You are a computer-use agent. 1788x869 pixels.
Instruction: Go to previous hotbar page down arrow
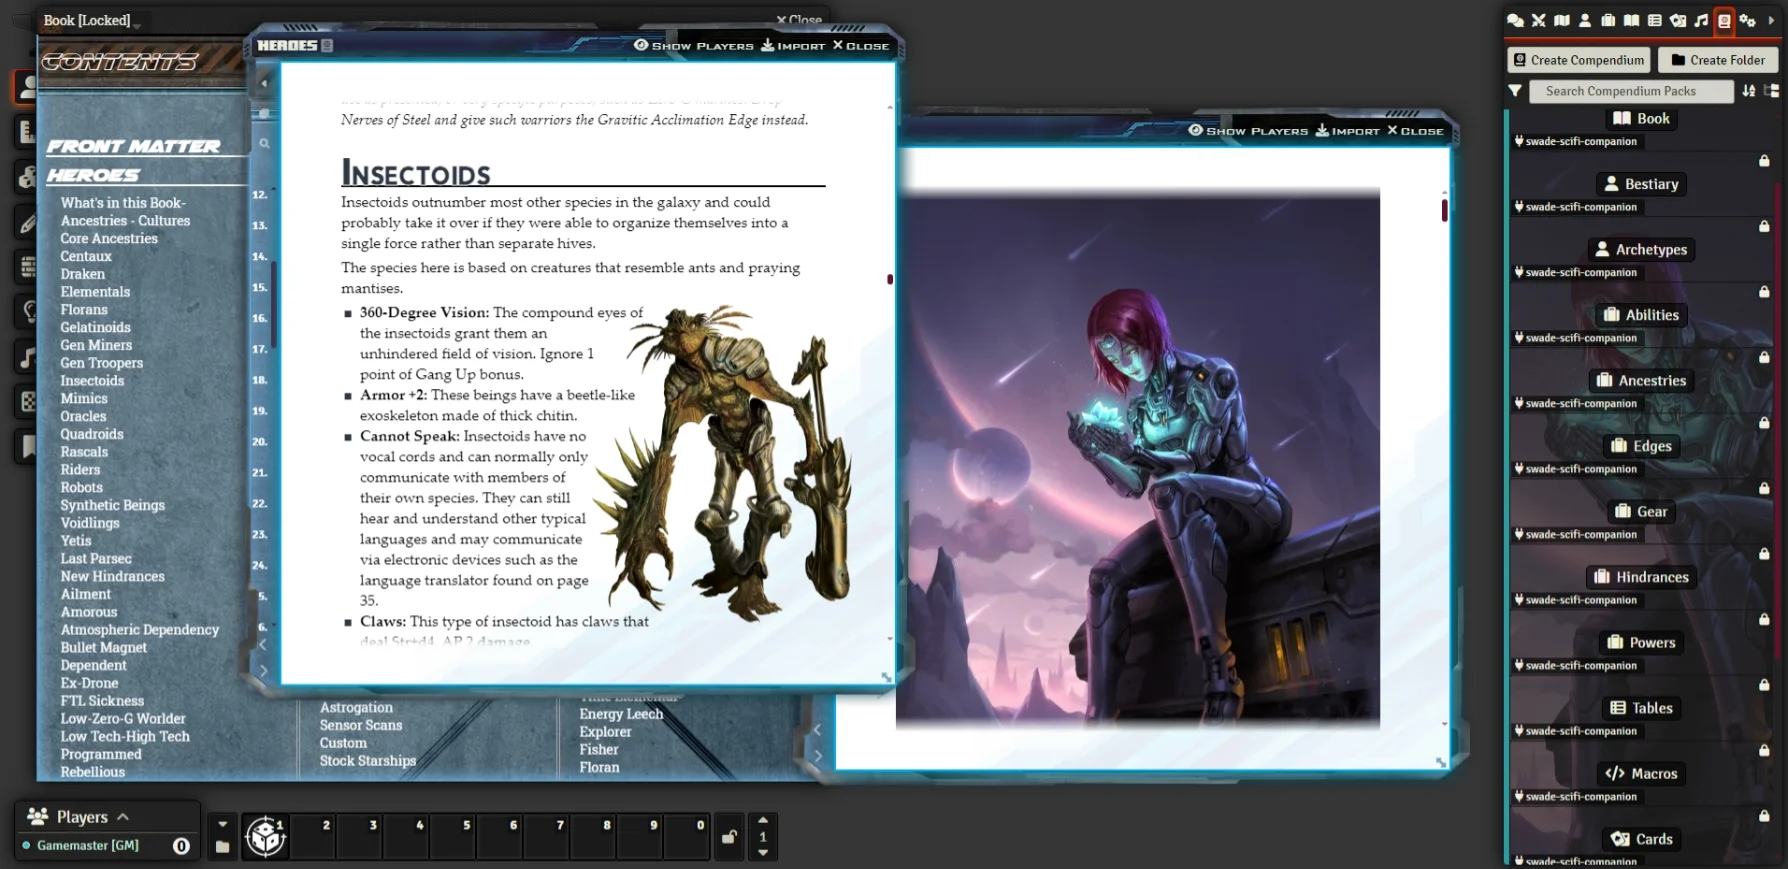tap(763, 853)
